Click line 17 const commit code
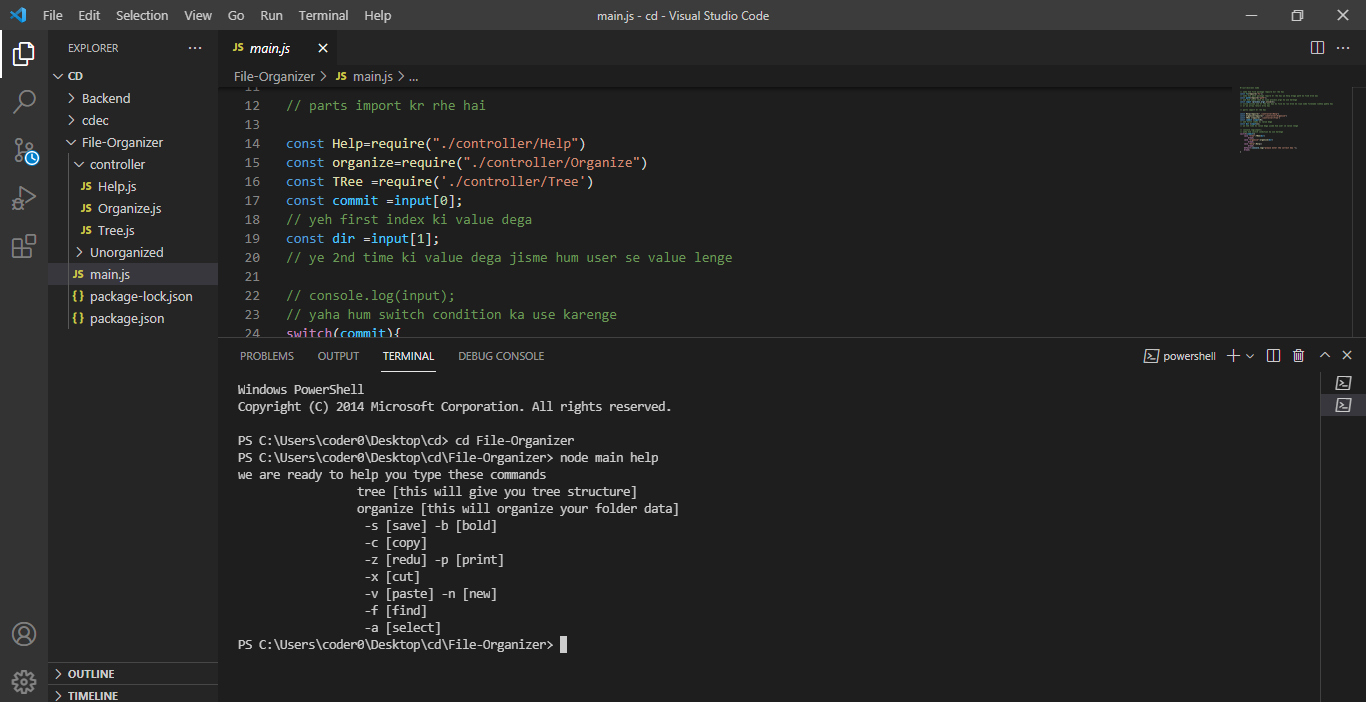This screenshot has width=1366, height=702. point(374,200)
